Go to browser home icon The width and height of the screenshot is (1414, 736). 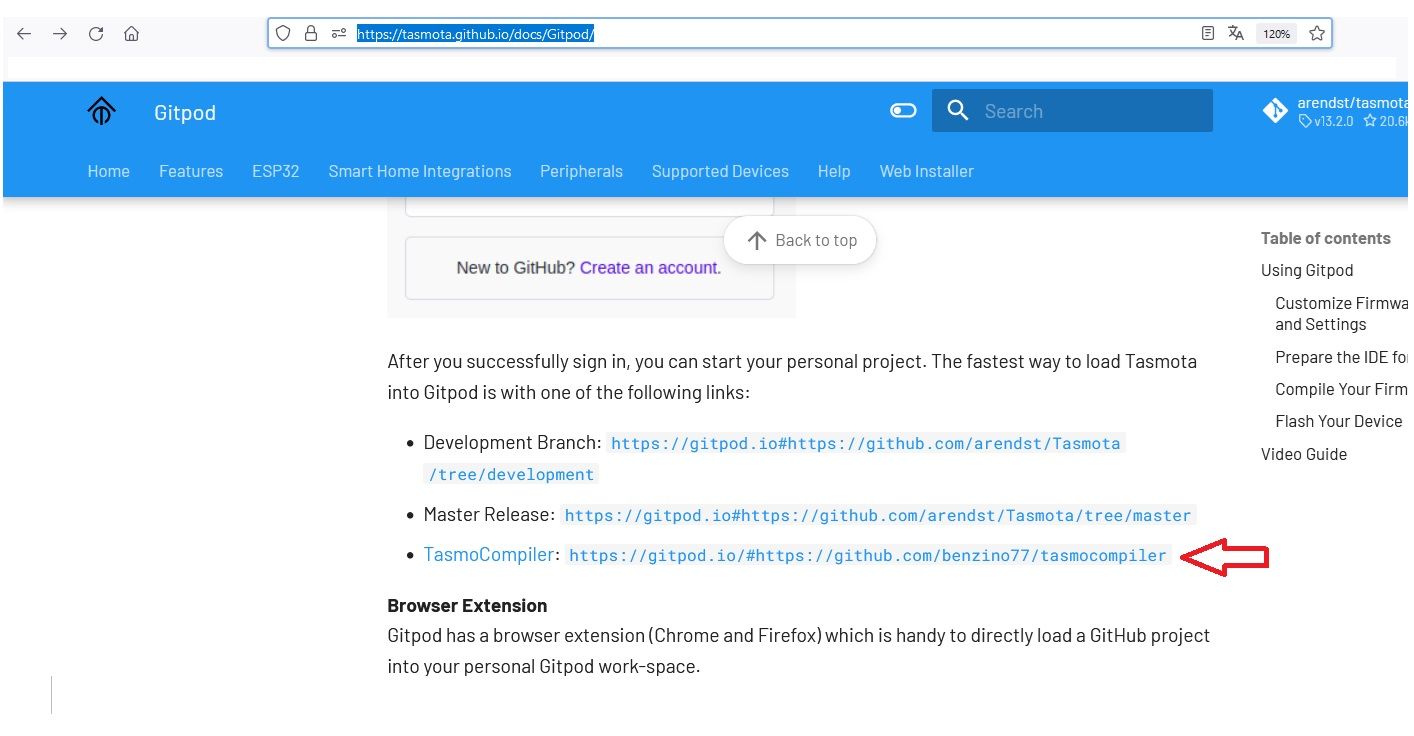(131, 34)
